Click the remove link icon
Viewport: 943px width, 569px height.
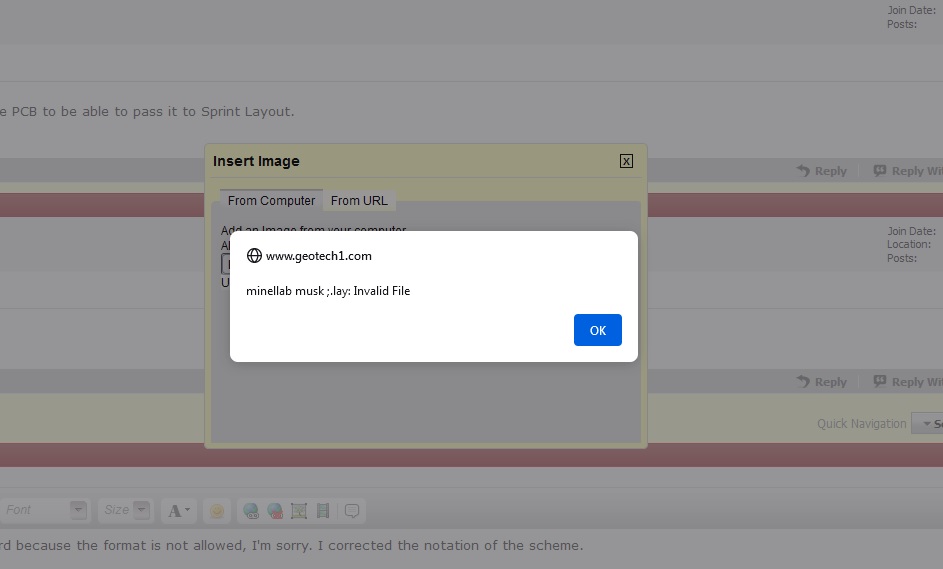point(275,511)
